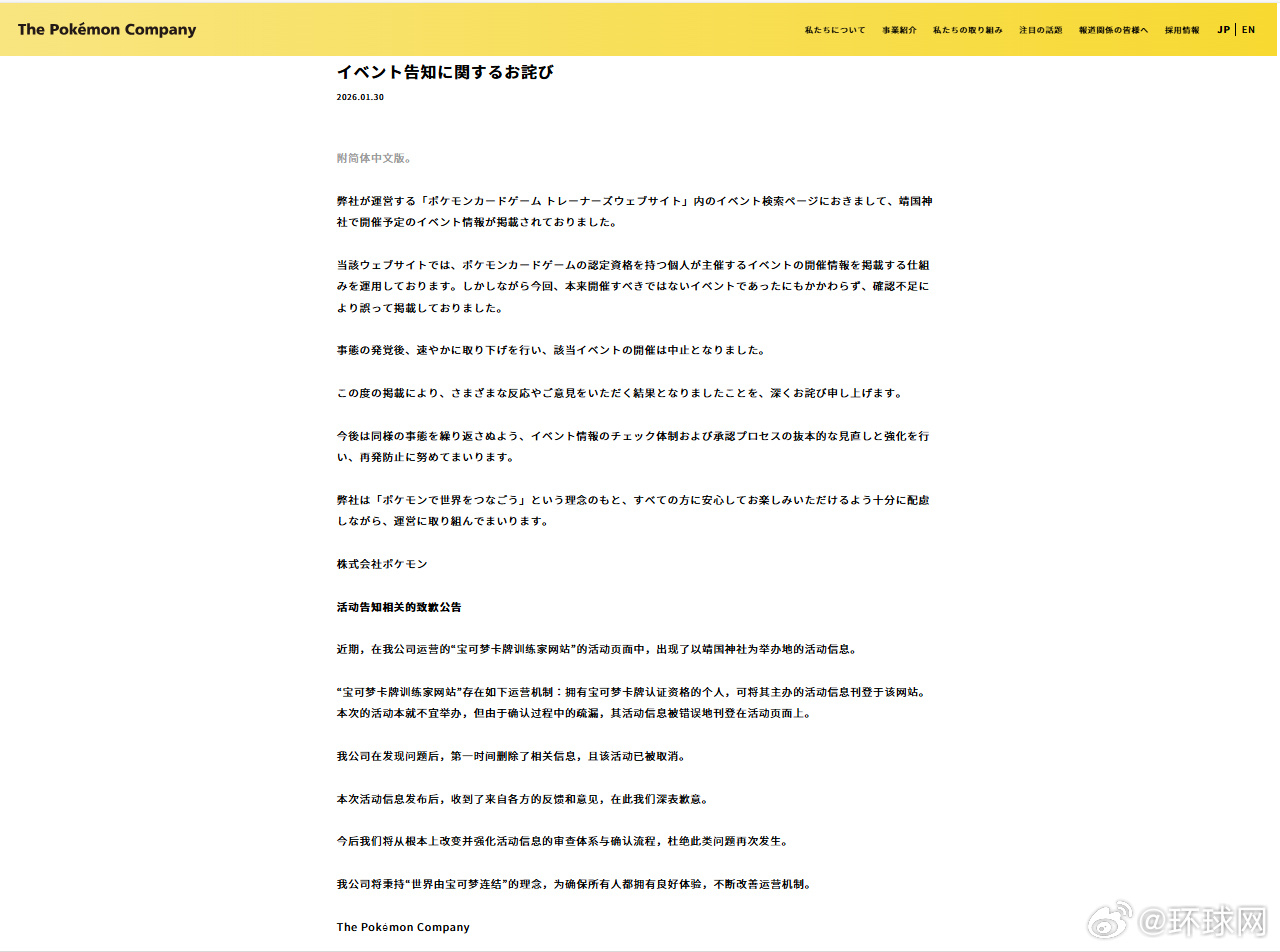Click the 附简体中文版 link

coord(374,158)
